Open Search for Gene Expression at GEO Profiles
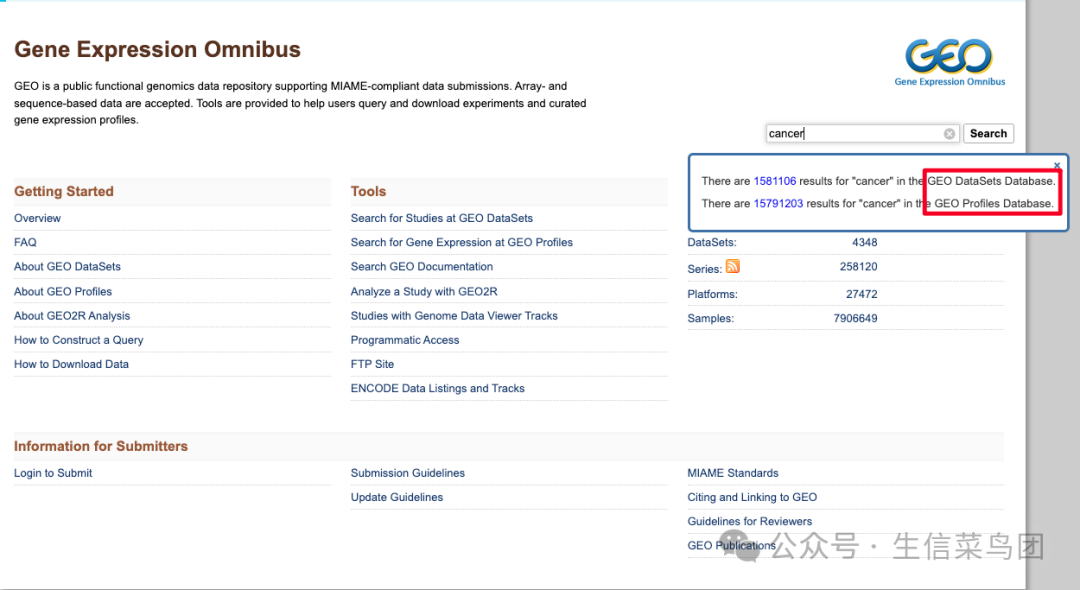The width and height of the screenshot is (1080, 590). (461, 242)
